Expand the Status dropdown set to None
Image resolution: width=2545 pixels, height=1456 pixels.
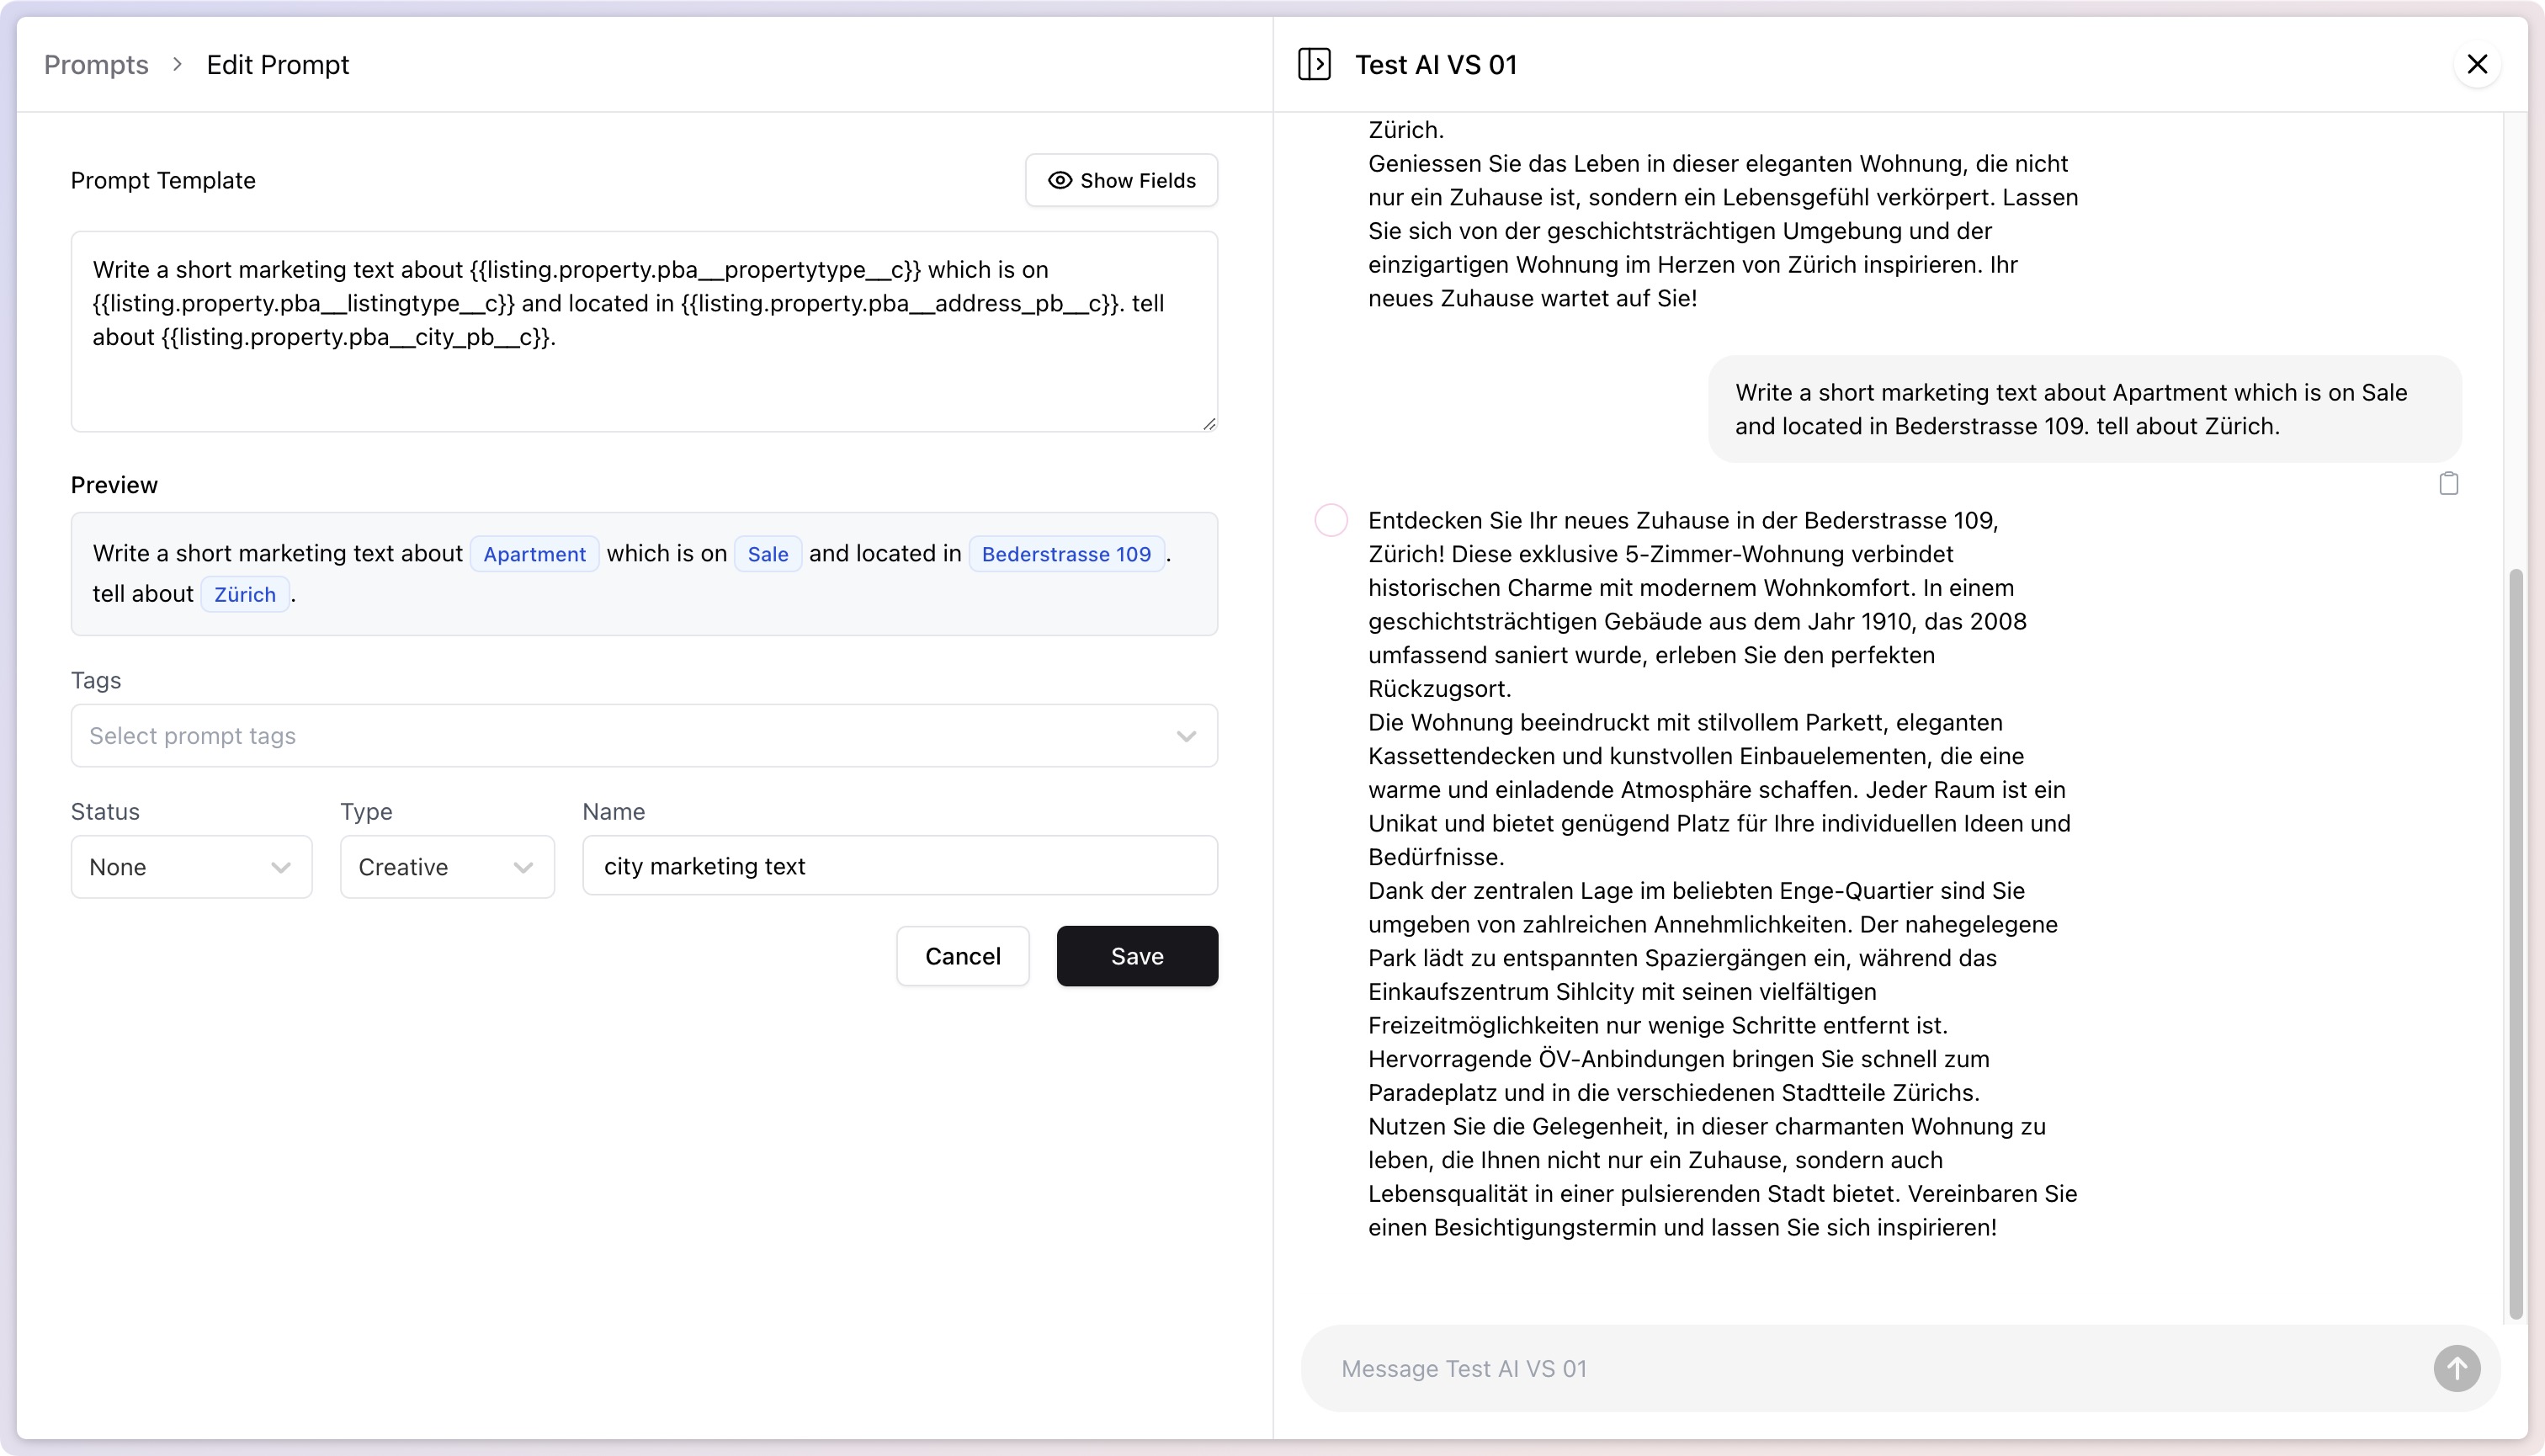[191, 867]
